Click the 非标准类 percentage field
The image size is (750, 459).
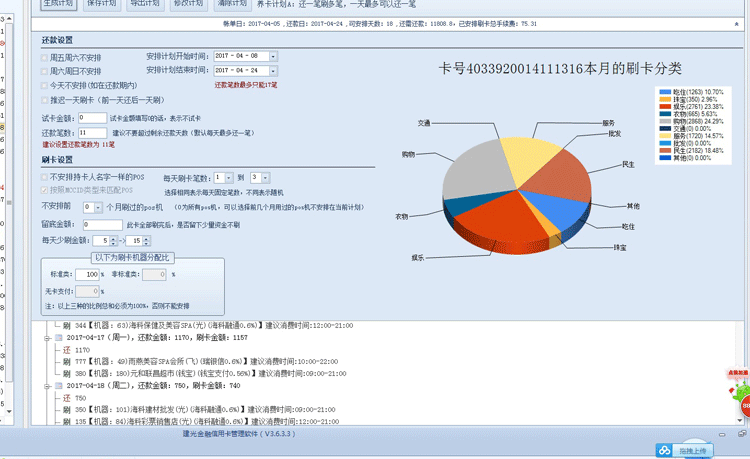(x=154, y=274)
